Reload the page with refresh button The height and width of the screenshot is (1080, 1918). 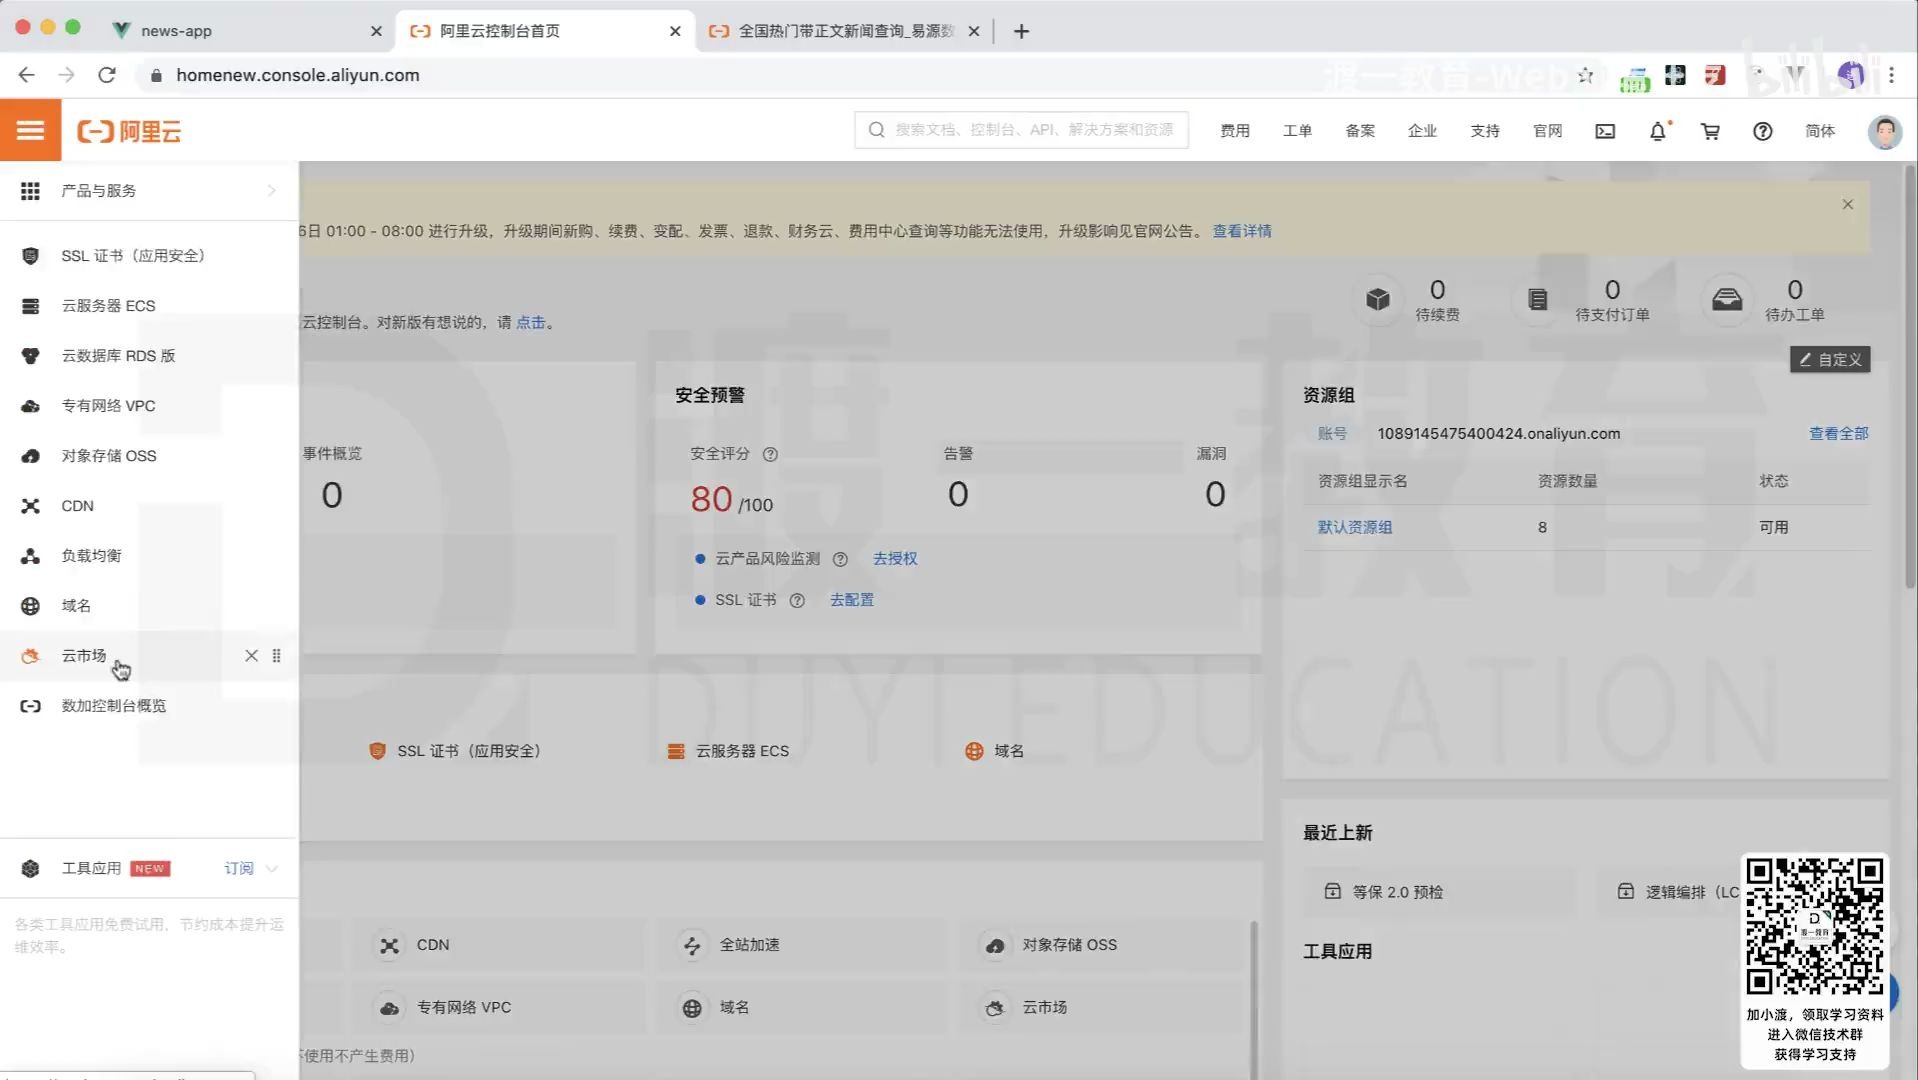[x=107, y=75]
